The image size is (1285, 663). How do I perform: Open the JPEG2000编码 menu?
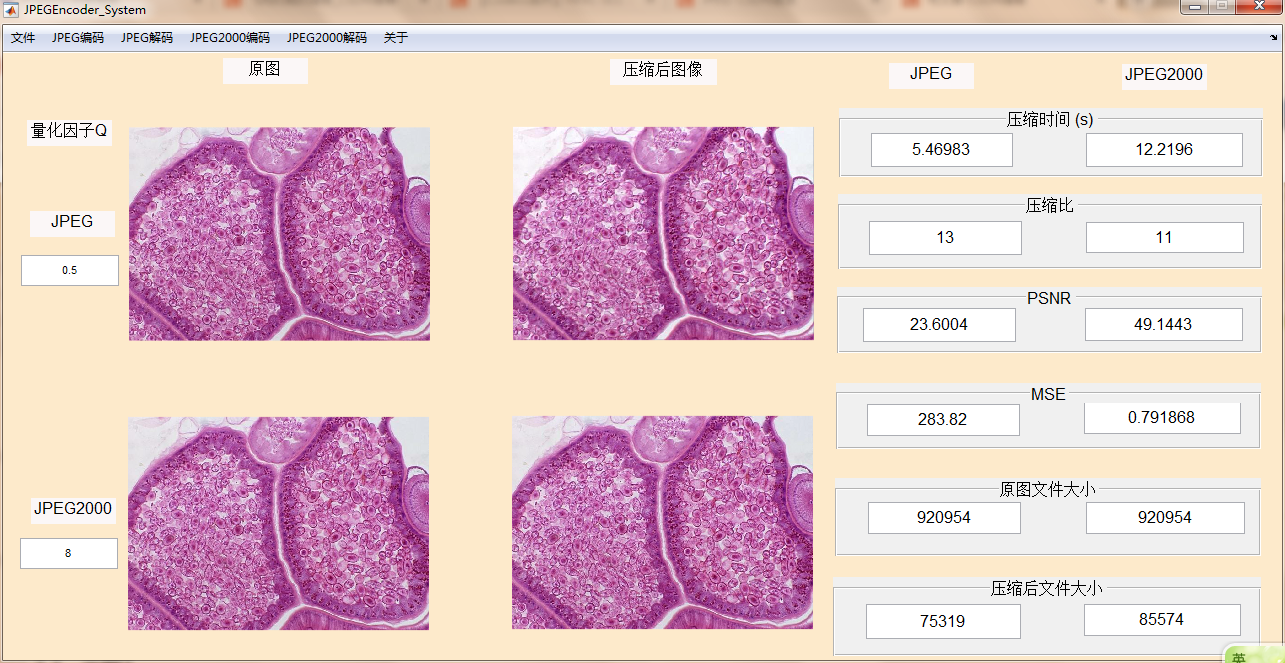coord(230,38)
